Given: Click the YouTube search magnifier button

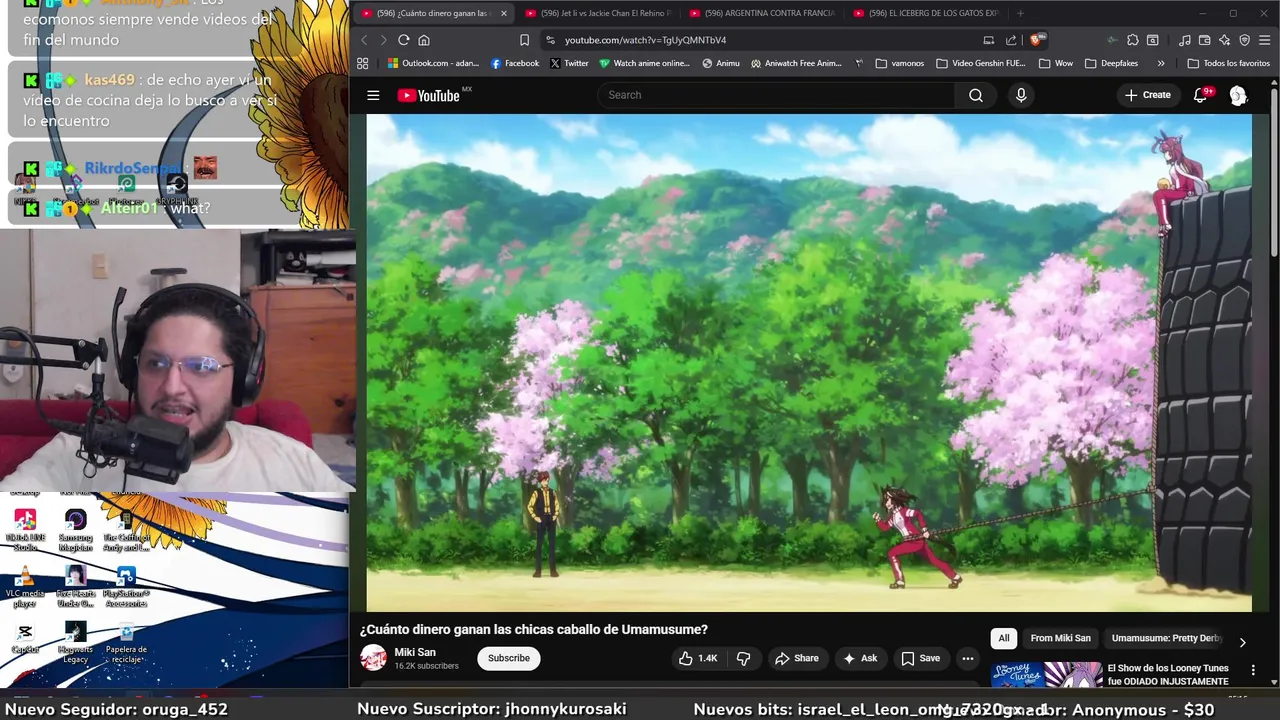Looking at the screenshot, I should 976,95.
